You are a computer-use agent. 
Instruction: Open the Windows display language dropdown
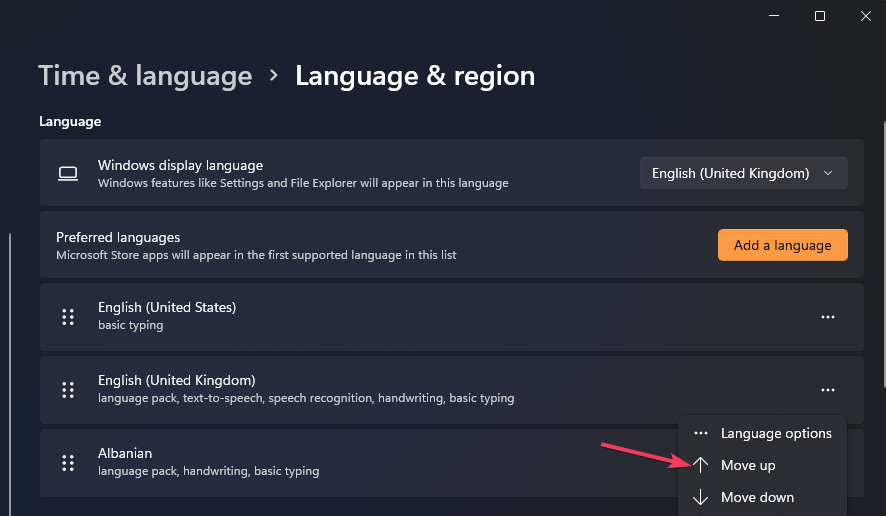[x=744, y=173]
